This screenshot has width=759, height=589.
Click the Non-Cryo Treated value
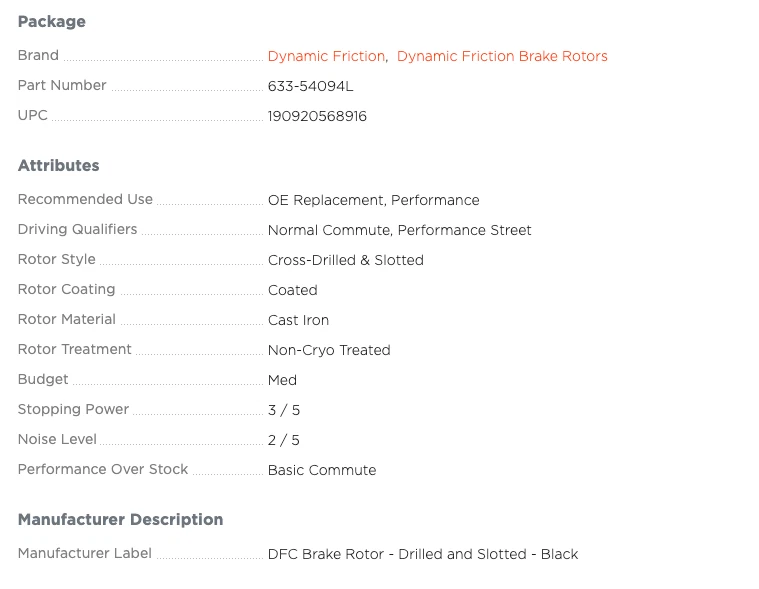(329, 350)
